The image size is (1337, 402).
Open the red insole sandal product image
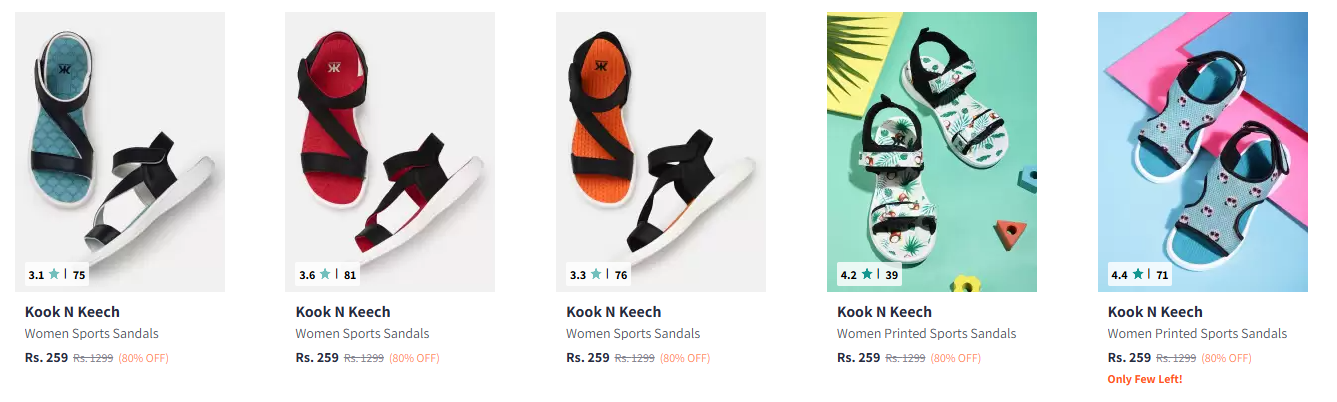tap(390, 152)
